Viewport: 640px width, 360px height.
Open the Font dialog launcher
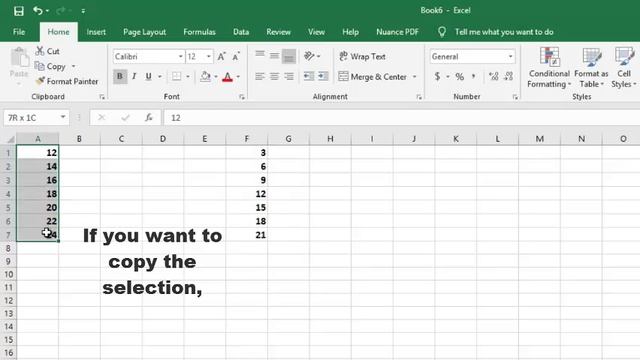coord(242,97)
